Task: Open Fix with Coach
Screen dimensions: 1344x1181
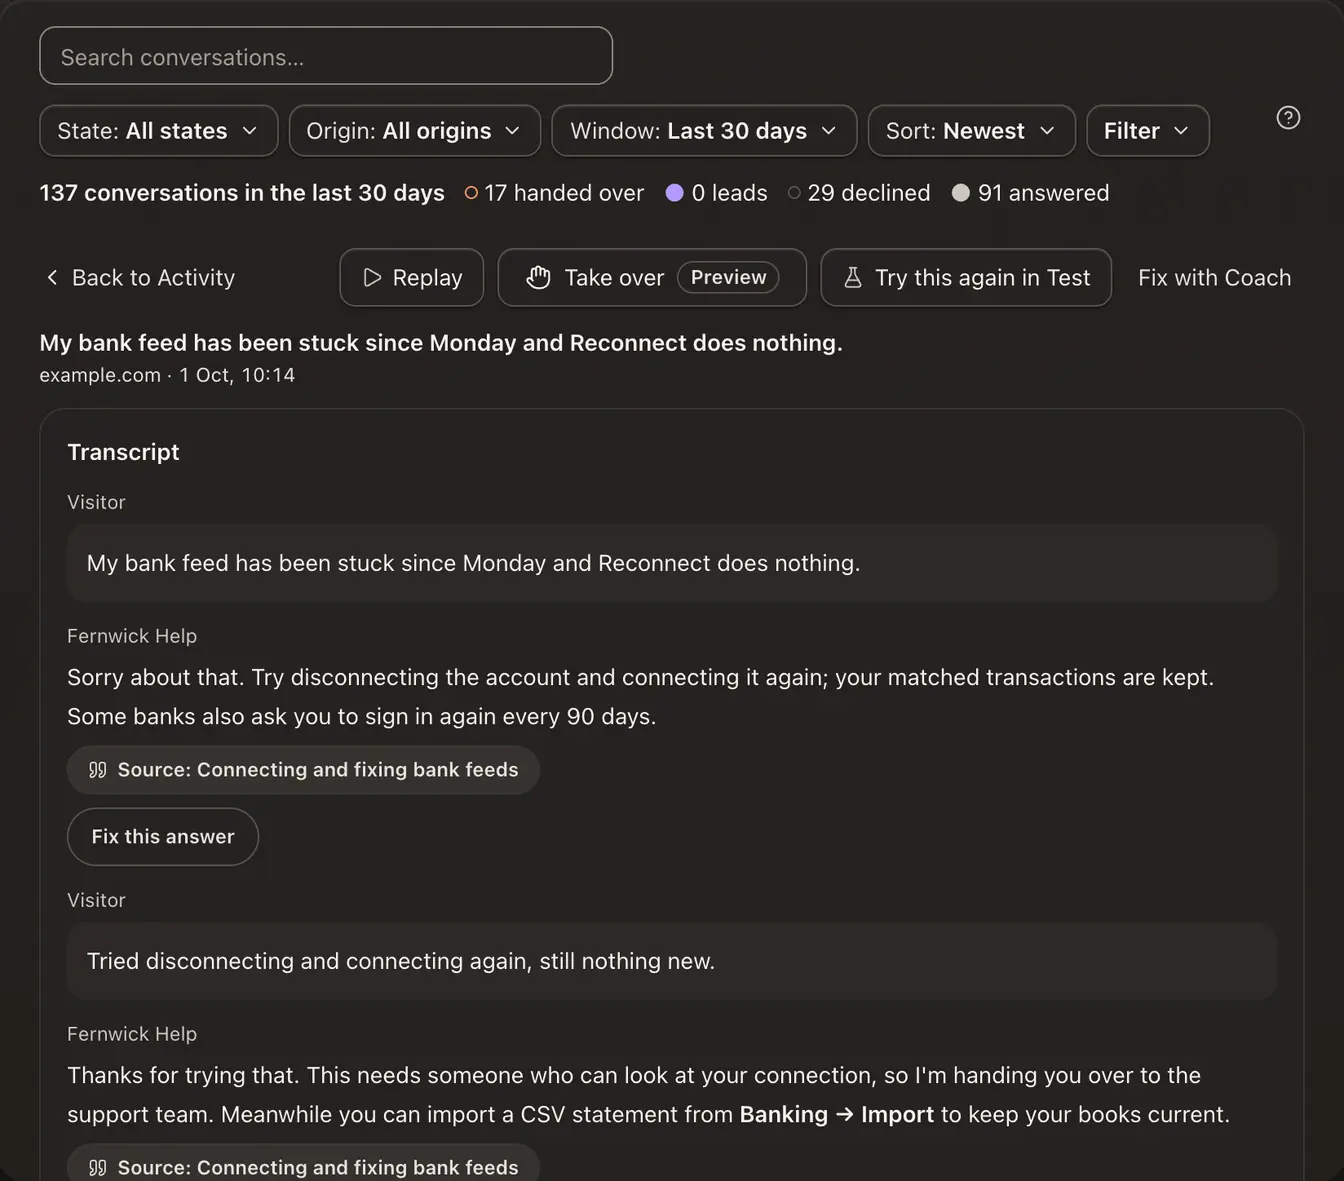Action: (1214, 278)
